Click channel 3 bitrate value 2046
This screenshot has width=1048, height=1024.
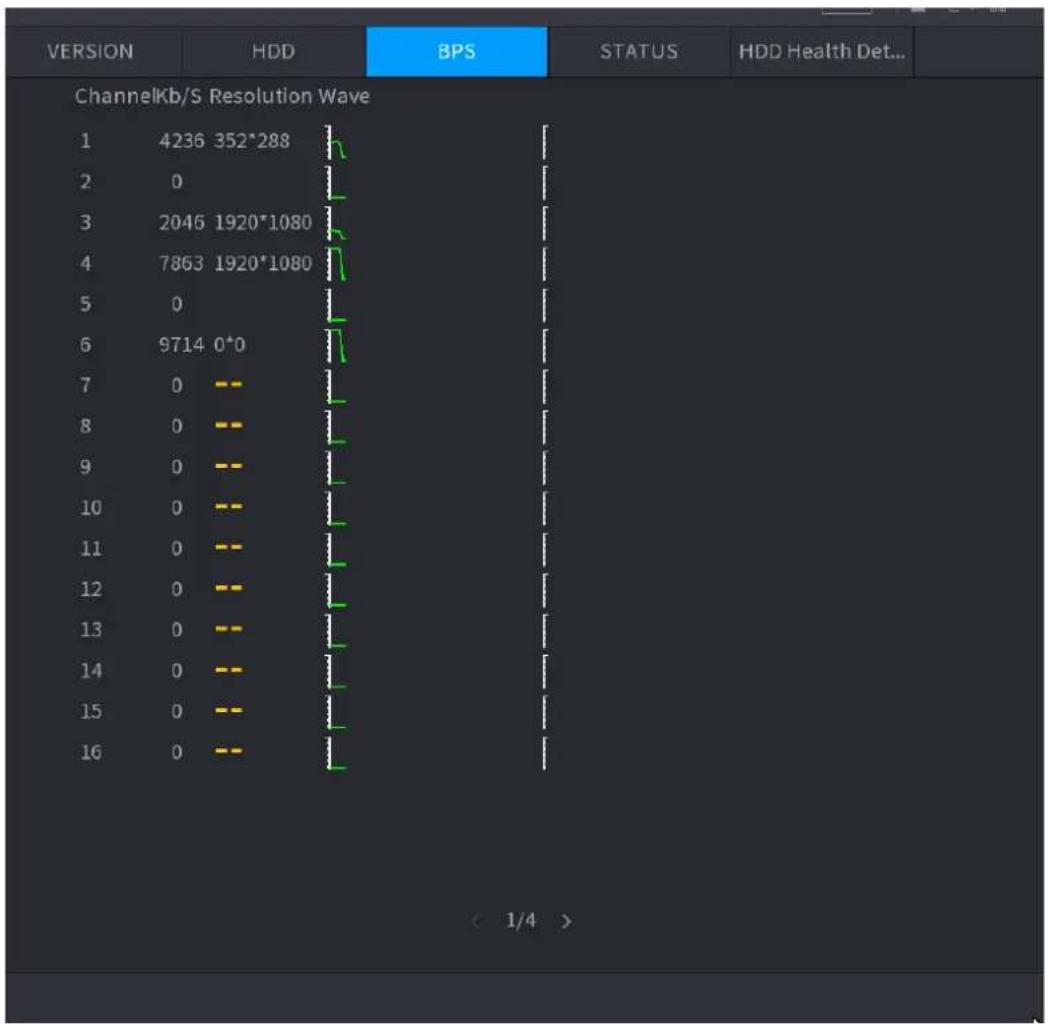pyautogui.click(x=181, y=223)
